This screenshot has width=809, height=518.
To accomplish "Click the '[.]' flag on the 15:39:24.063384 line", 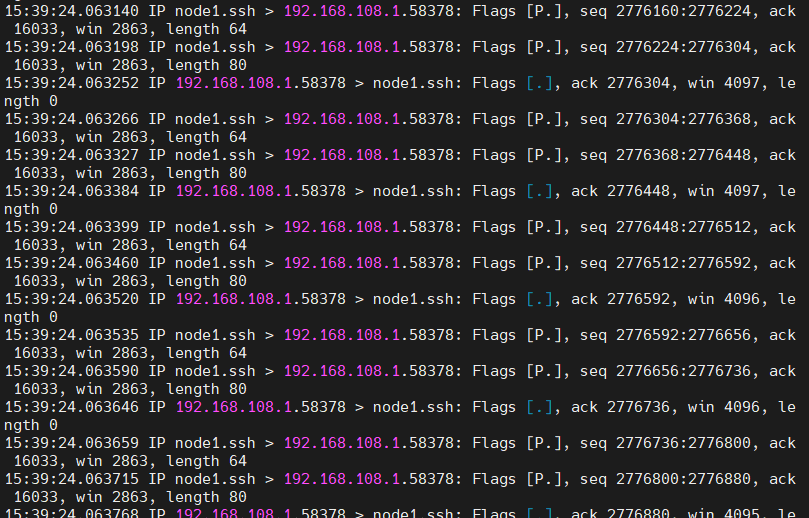I will coord(539,191).
